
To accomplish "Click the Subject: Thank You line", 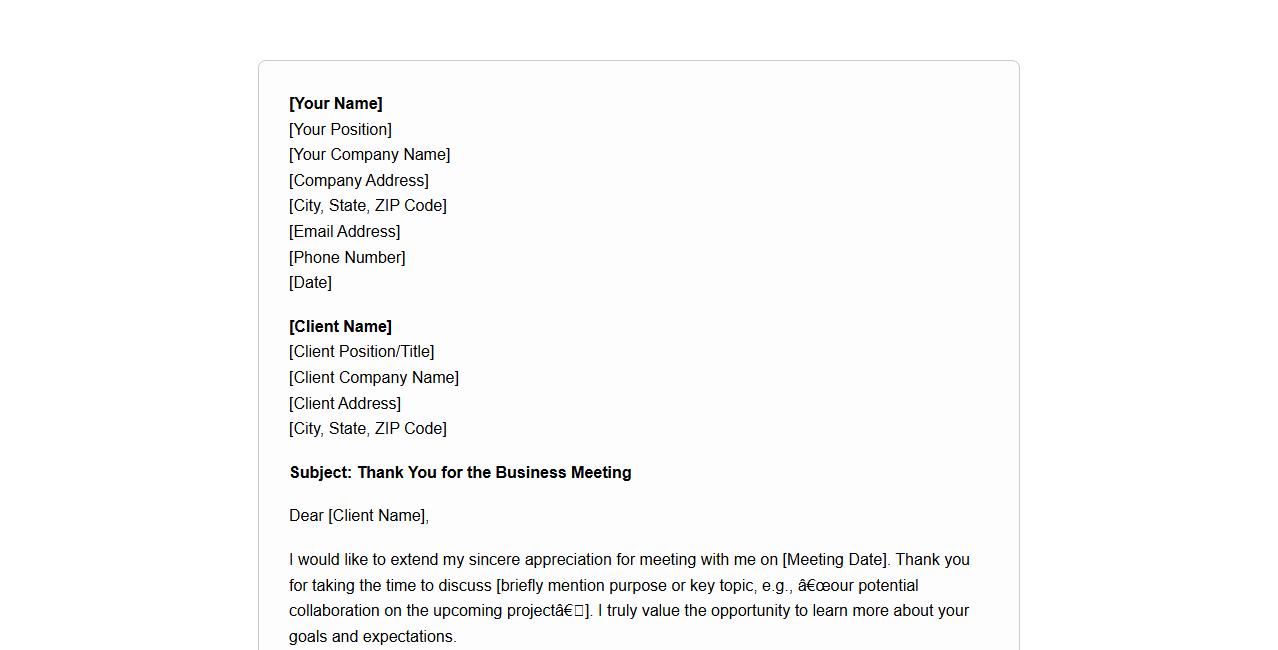I will coord(460,473).
